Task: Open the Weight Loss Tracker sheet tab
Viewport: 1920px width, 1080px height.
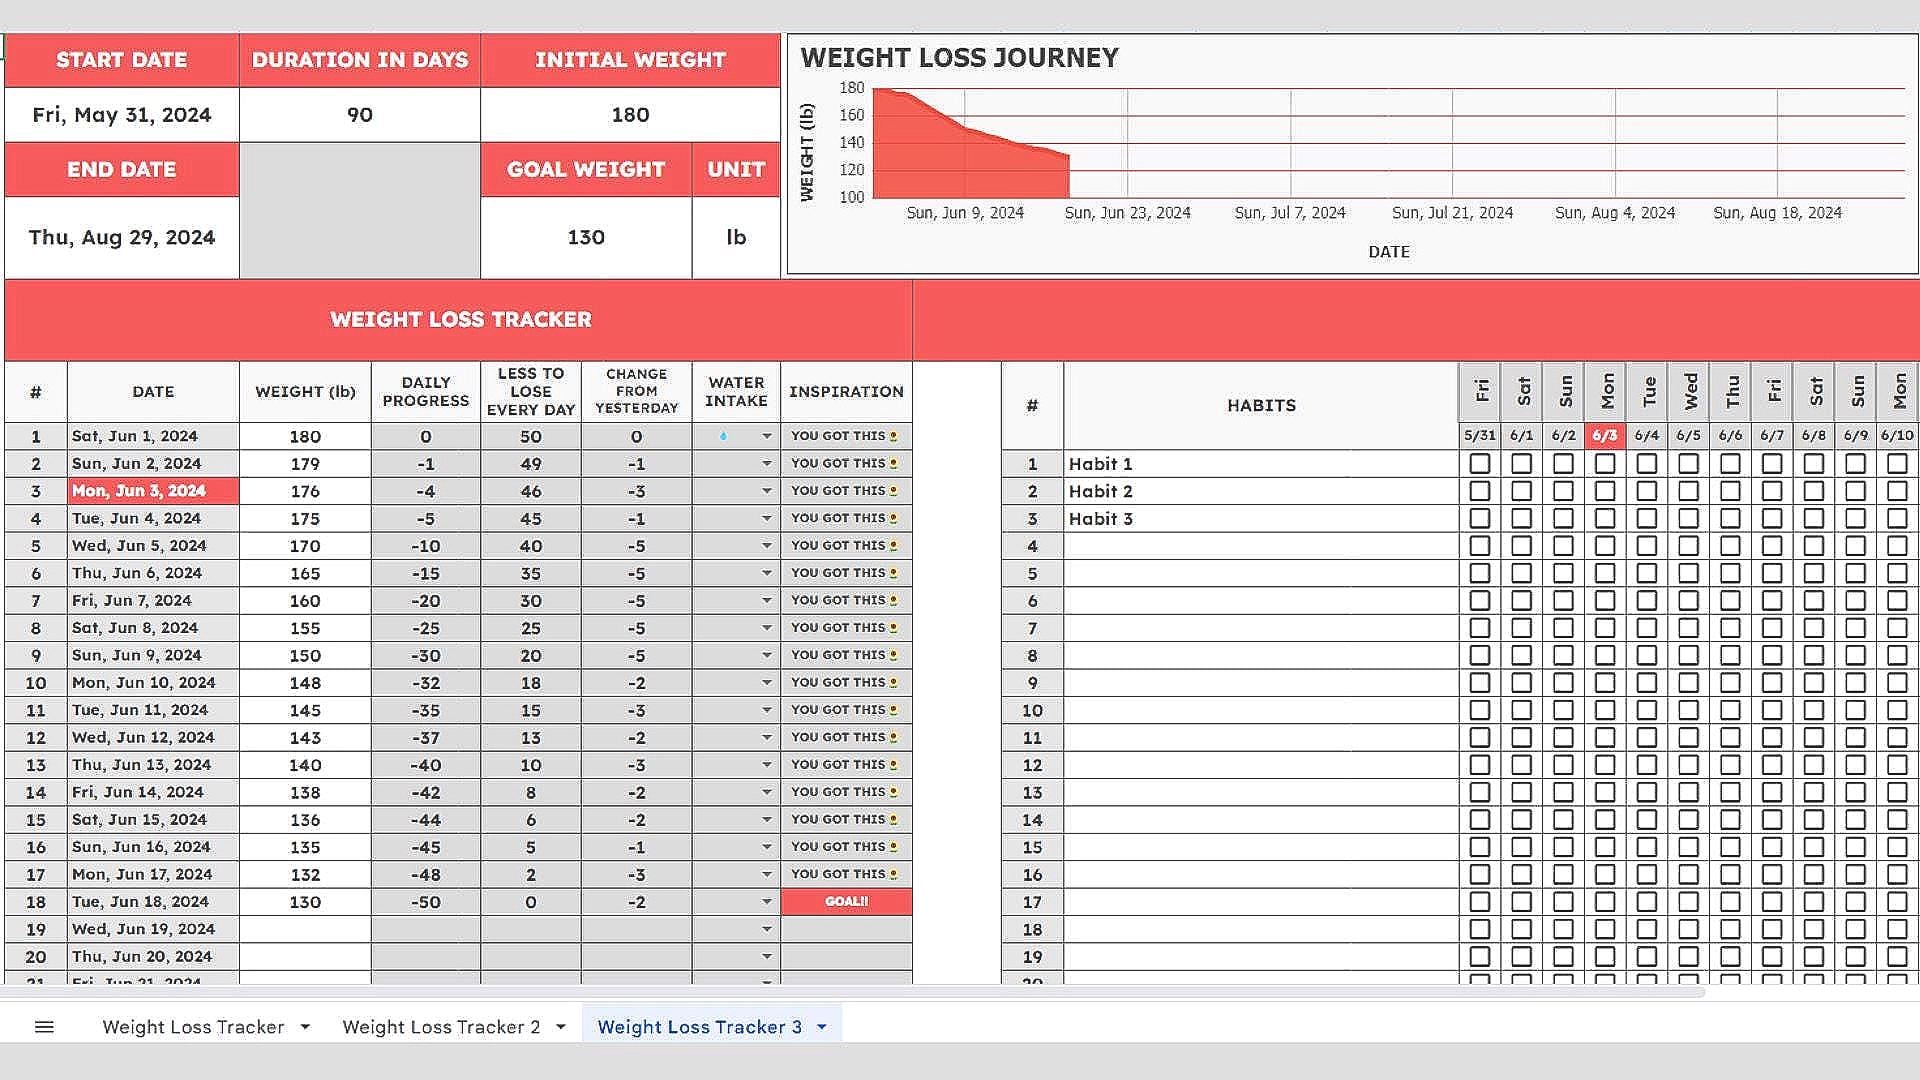Action: pos(193,1027)
